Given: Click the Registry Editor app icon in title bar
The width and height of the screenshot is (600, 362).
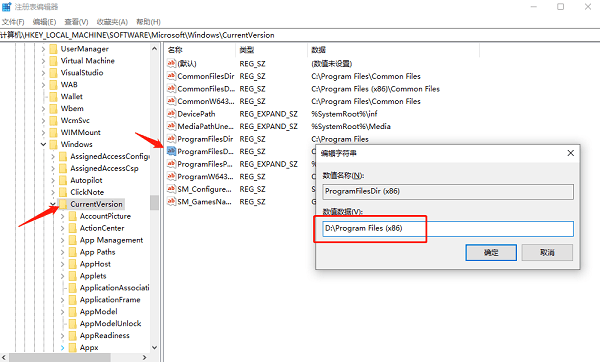Looking at the screenshot, I should (x=7, y=7).
